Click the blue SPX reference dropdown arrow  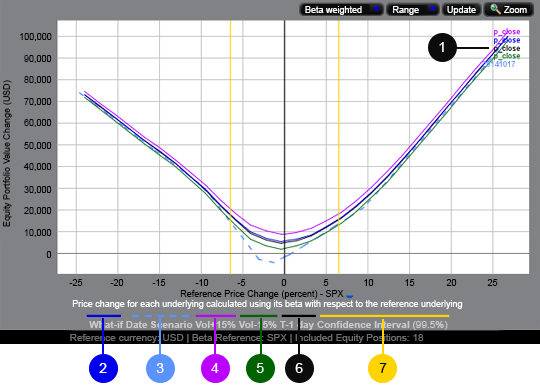pos(350,296)
